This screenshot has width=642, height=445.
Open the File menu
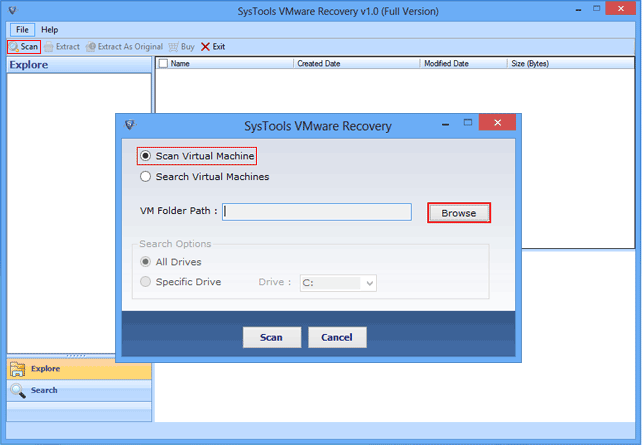(22, 29)
